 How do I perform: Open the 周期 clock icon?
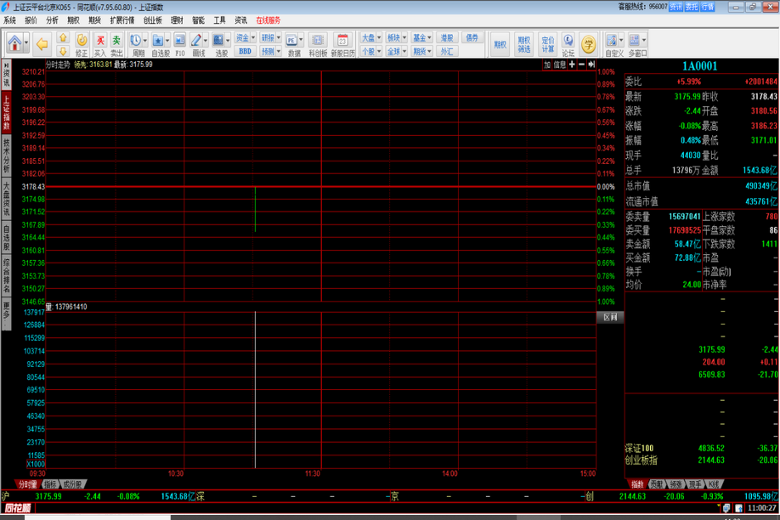135,40
